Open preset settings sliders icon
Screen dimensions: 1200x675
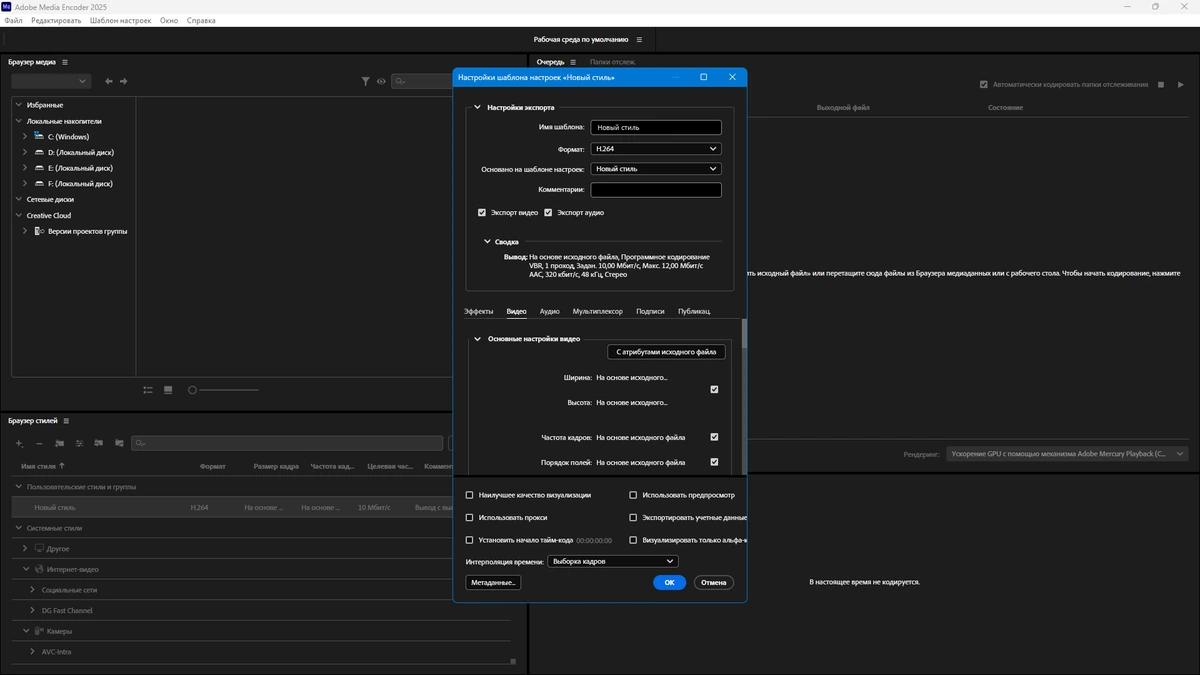79,443
